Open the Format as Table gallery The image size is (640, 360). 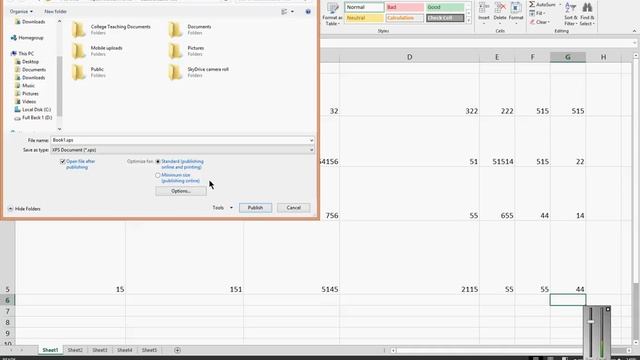pyautogui.click(x=332, y=14)
